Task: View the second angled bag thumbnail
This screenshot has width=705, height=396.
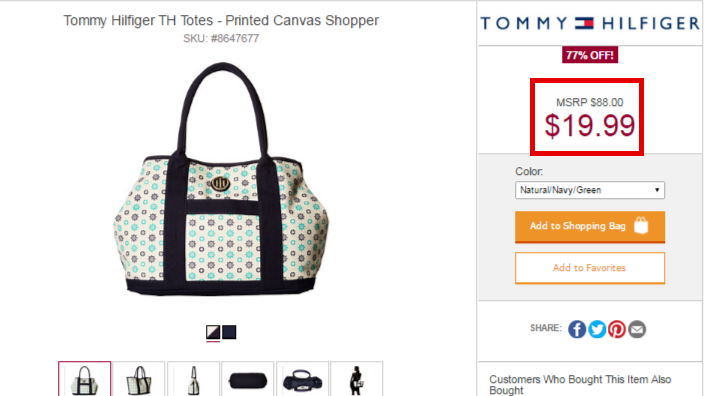Action: (139, 379)
